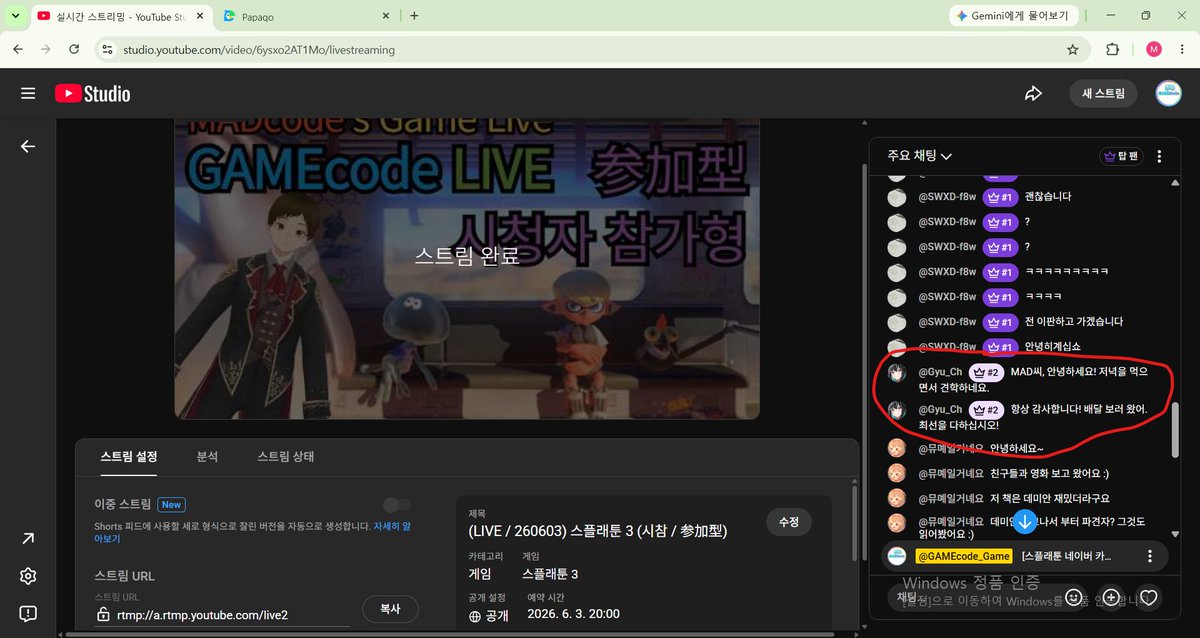Click chat message 괜찮습니다

(1048, 197)
